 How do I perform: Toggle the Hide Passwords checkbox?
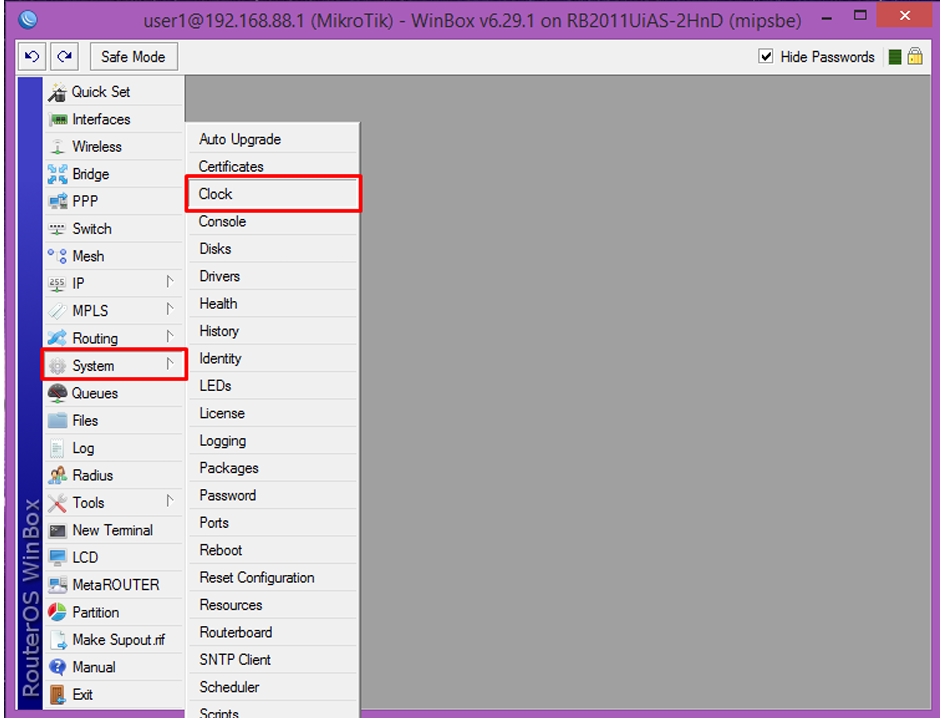tap(765, 57)
